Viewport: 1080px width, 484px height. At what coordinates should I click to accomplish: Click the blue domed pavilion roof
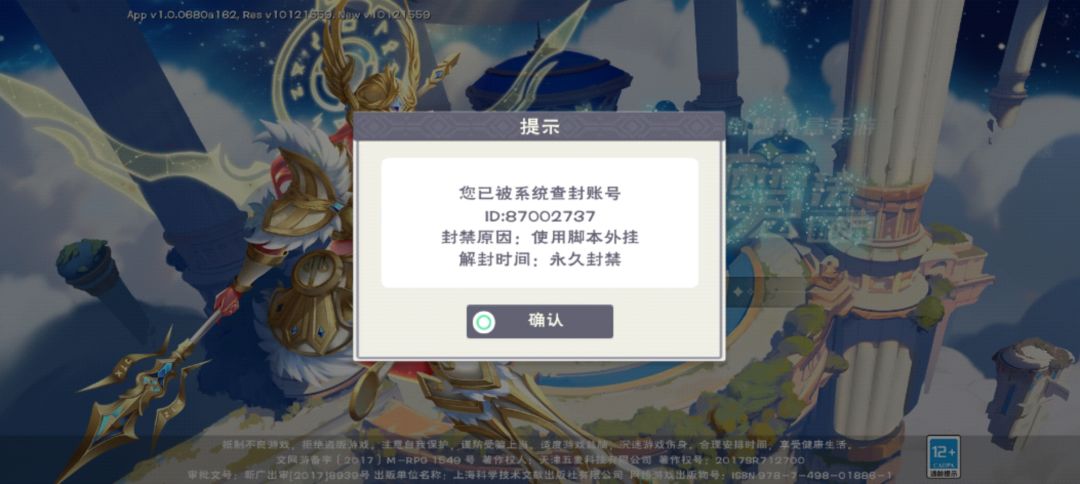[548, 72]
